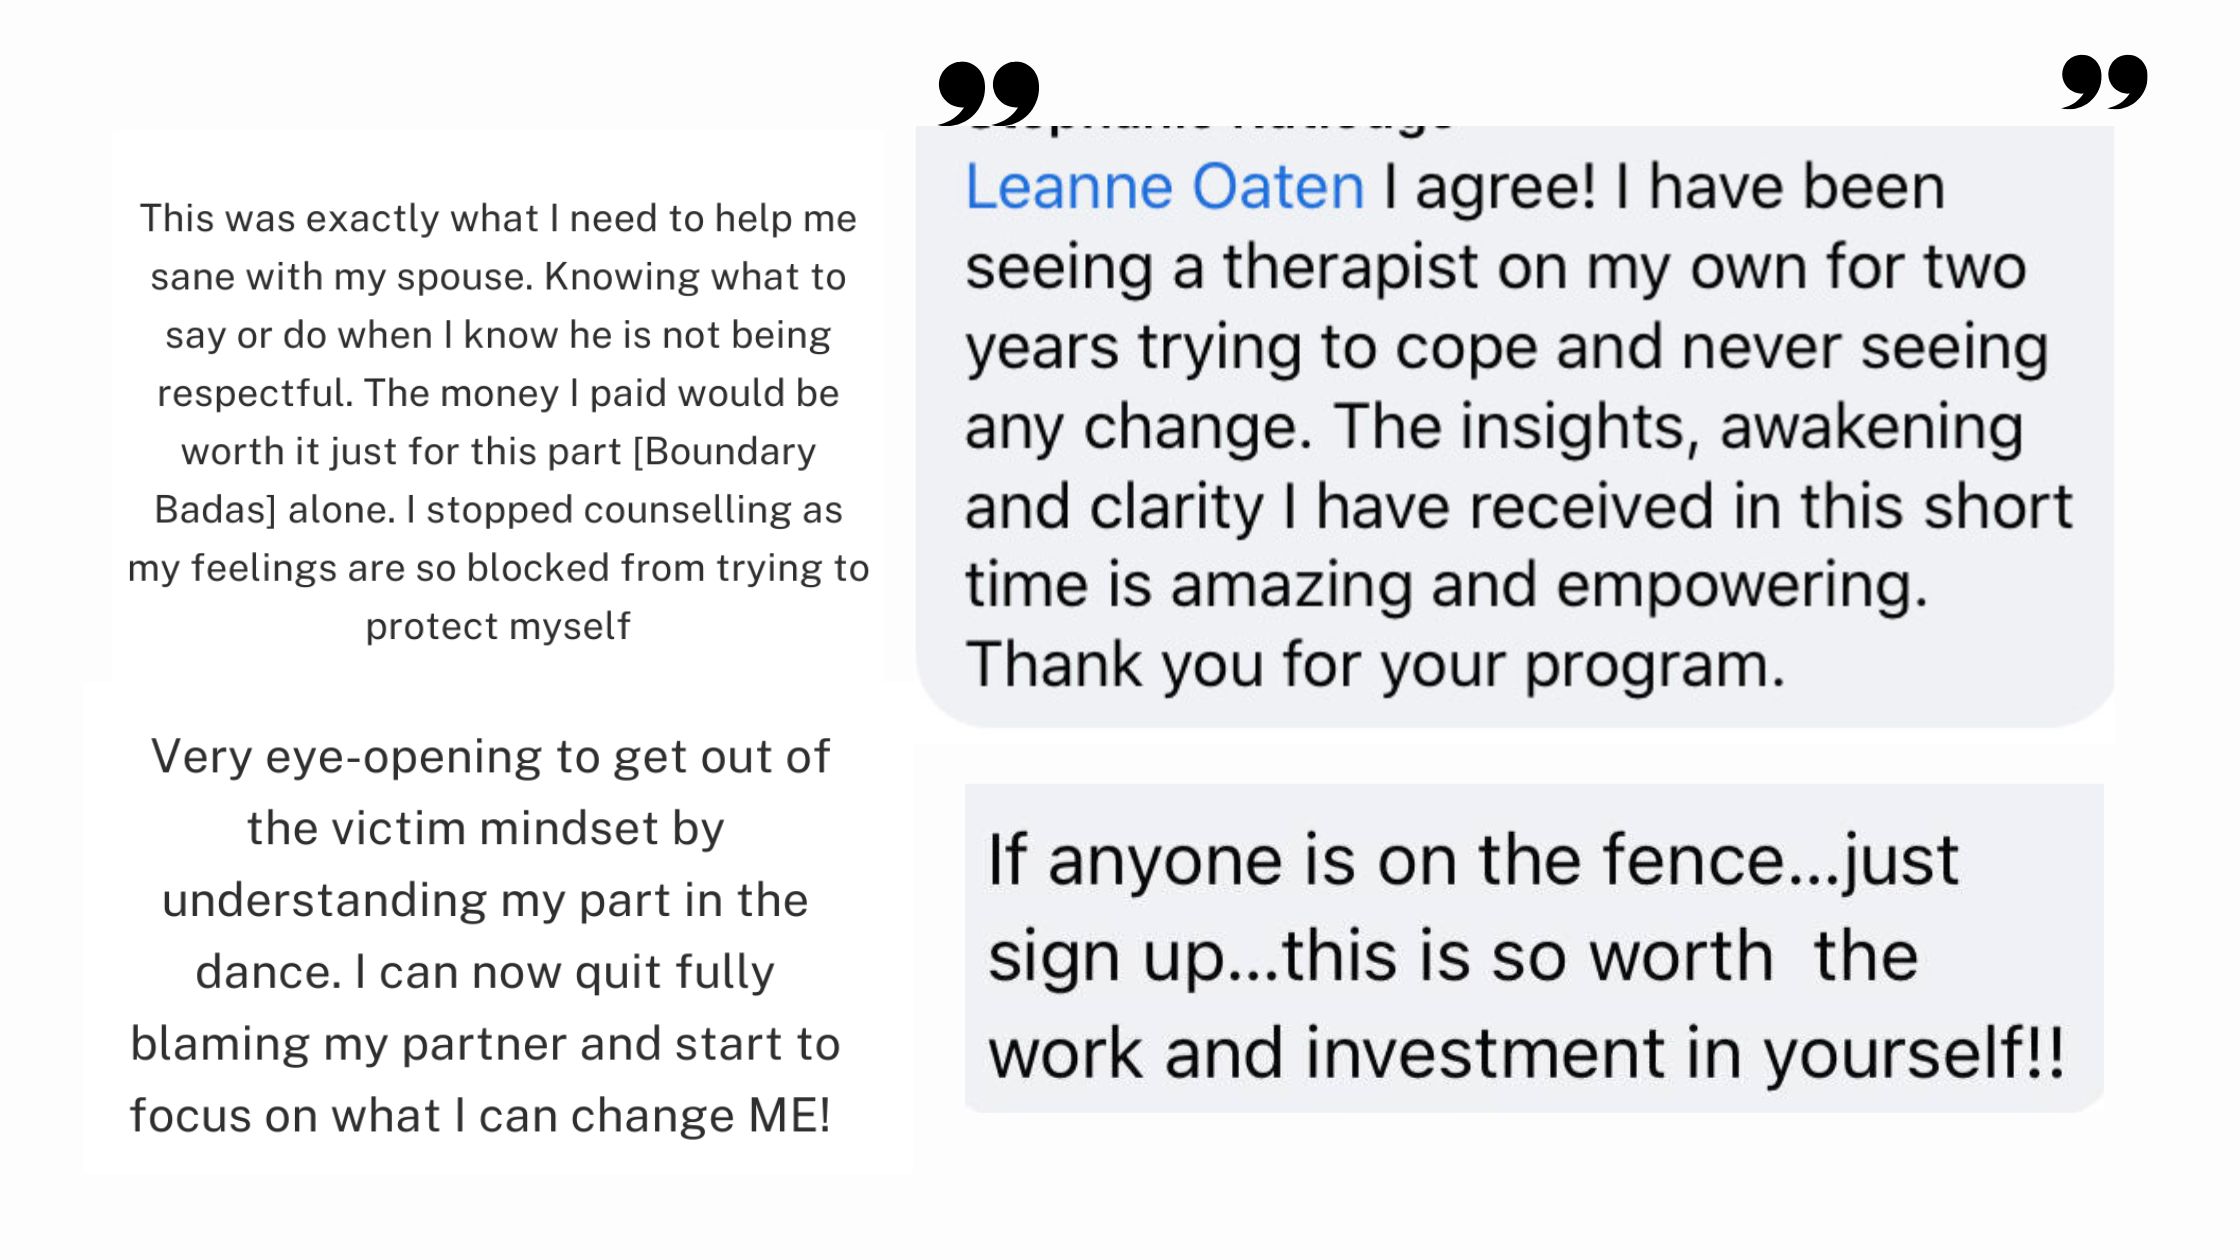Click the line "understanding my part in the"
This screenshot has width=2240, height=1260.
tap(485, 900)
